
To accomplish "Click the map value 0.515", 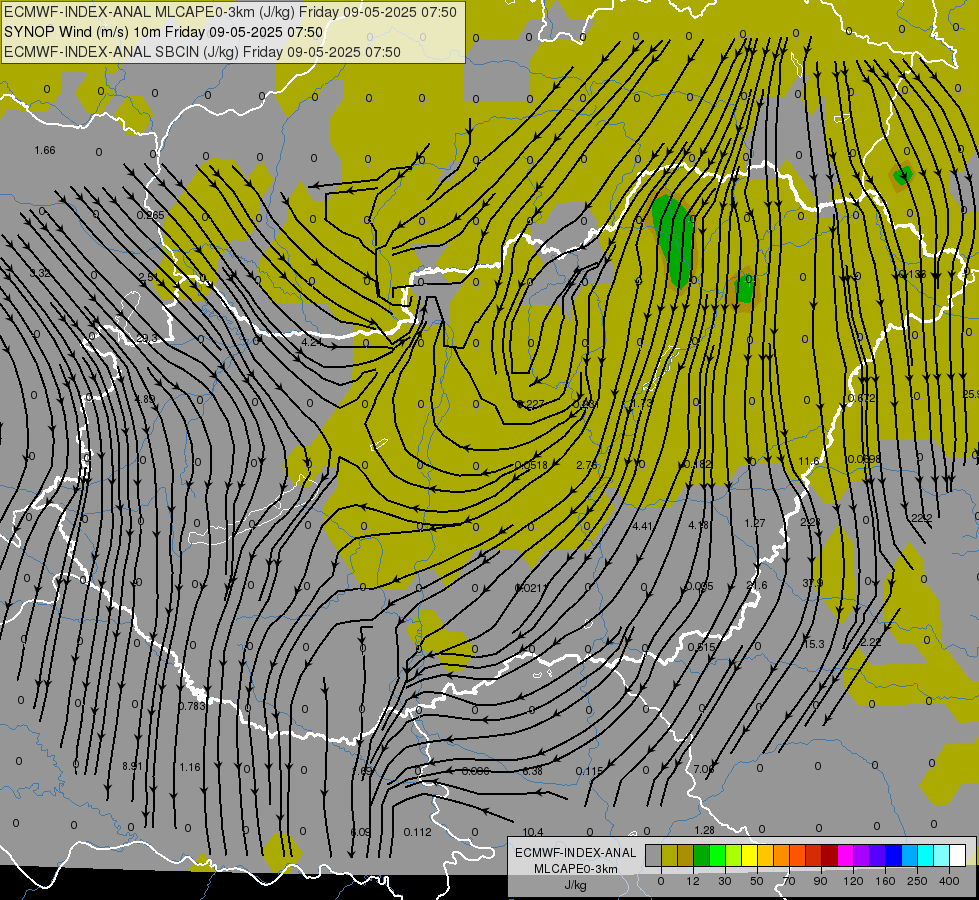I will (702, 648).
